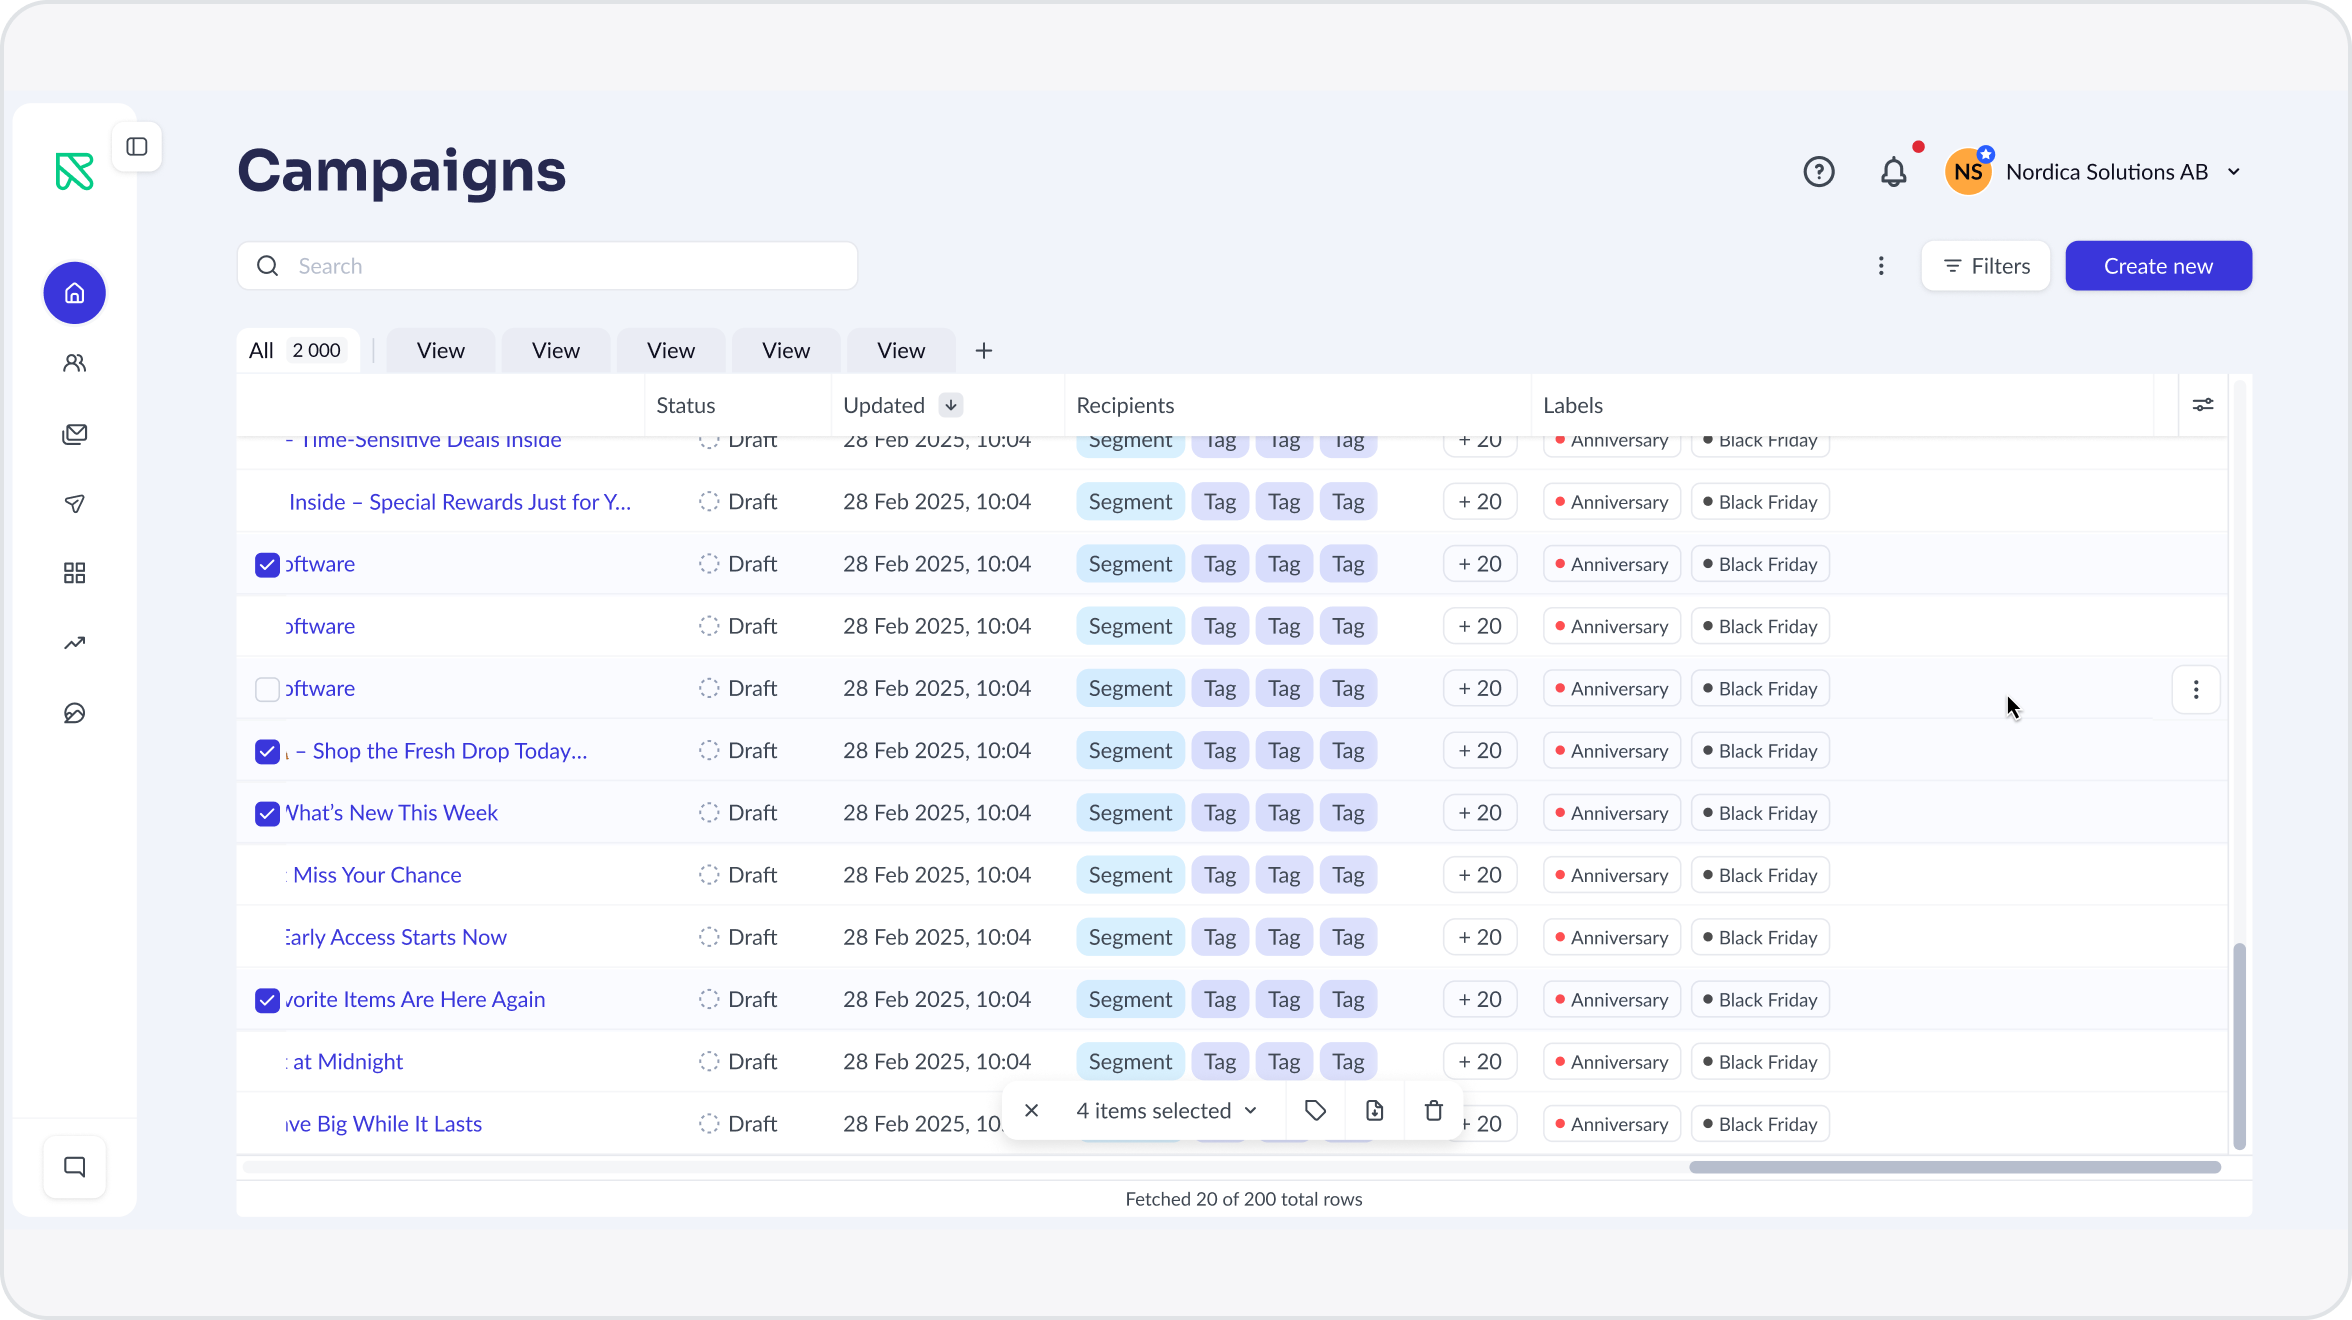Click the Create new button
Viewport: 2352px width, 1320px height.
pyautogui.click(x=2158, y=266)
